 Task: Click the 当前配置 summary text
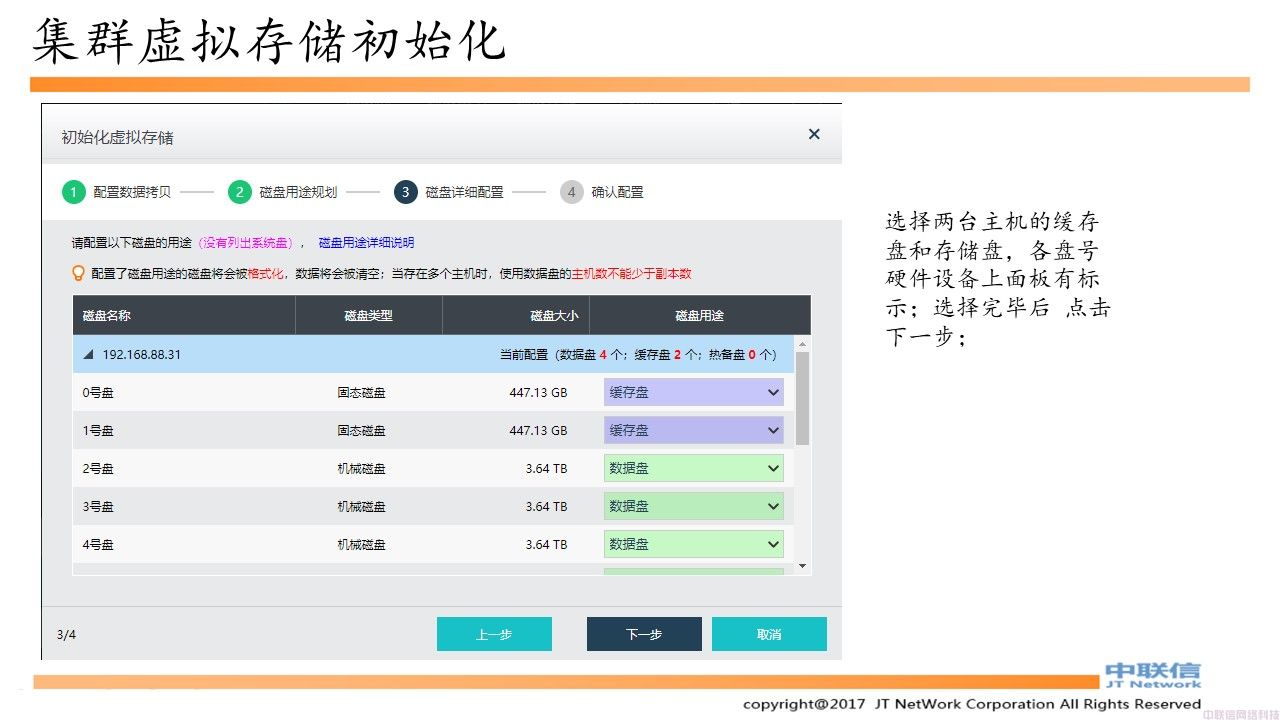point(638,355)
